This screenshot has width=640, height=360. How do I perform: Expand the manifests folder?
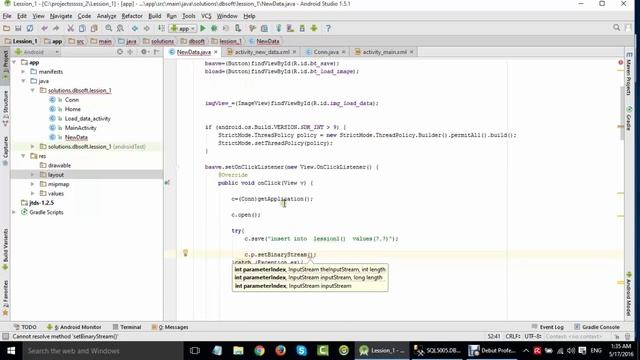[23, 72]
